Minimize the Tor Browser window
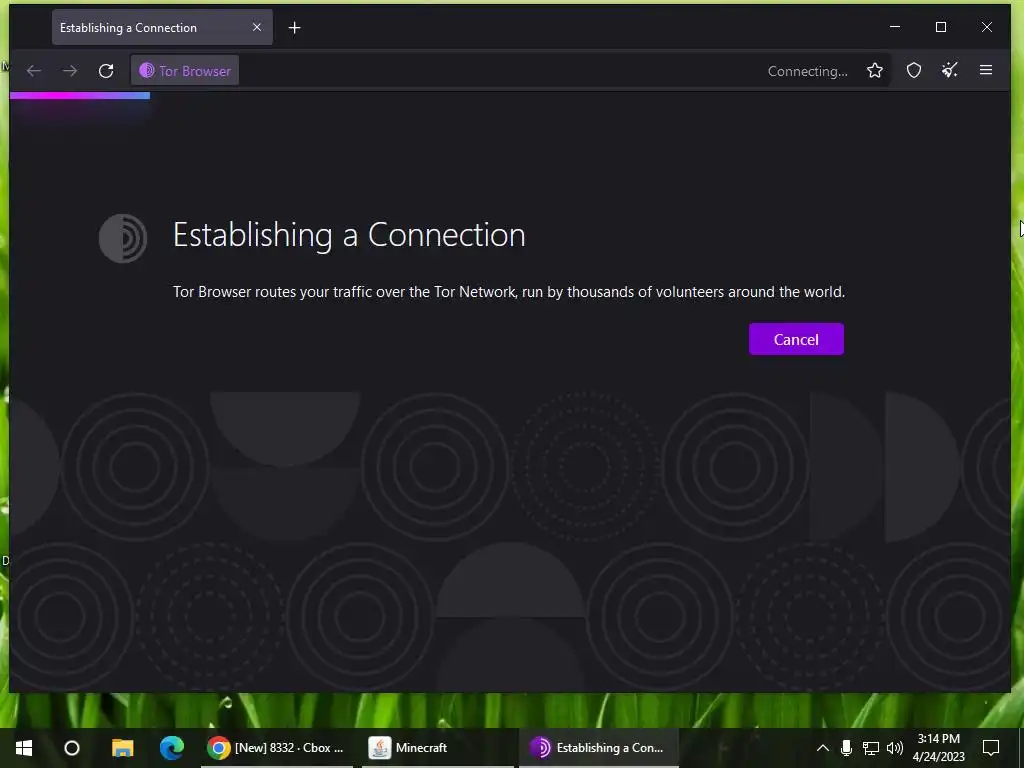The width and height of the screenshot is (1024, 768). tap(895, 27)
